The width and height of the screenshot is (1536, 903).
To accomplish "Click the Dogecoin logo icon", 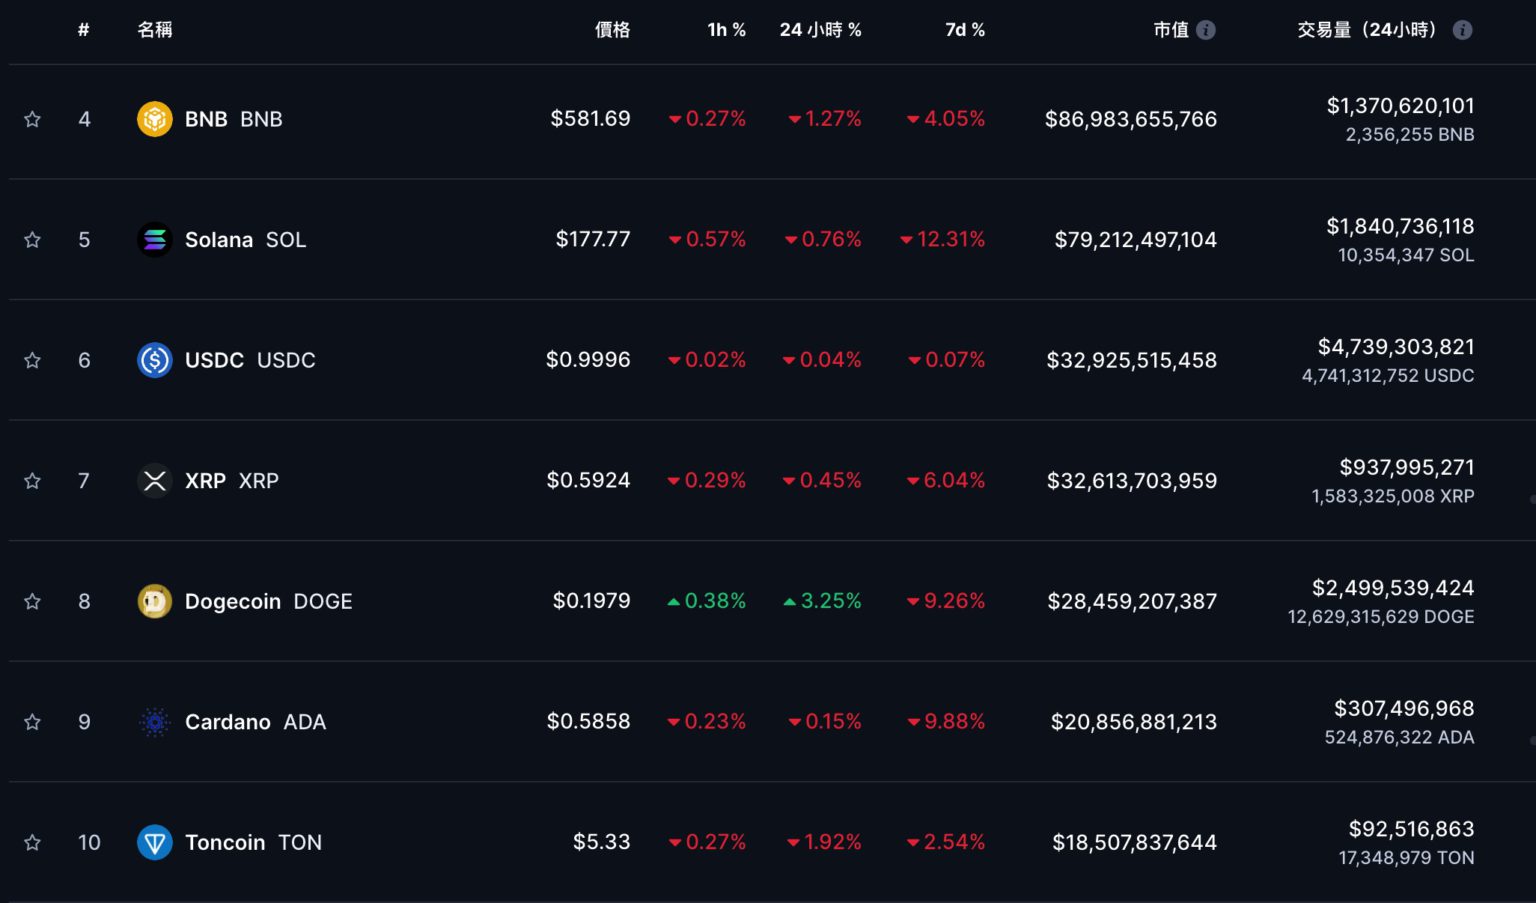I will (x=154, y=601).
